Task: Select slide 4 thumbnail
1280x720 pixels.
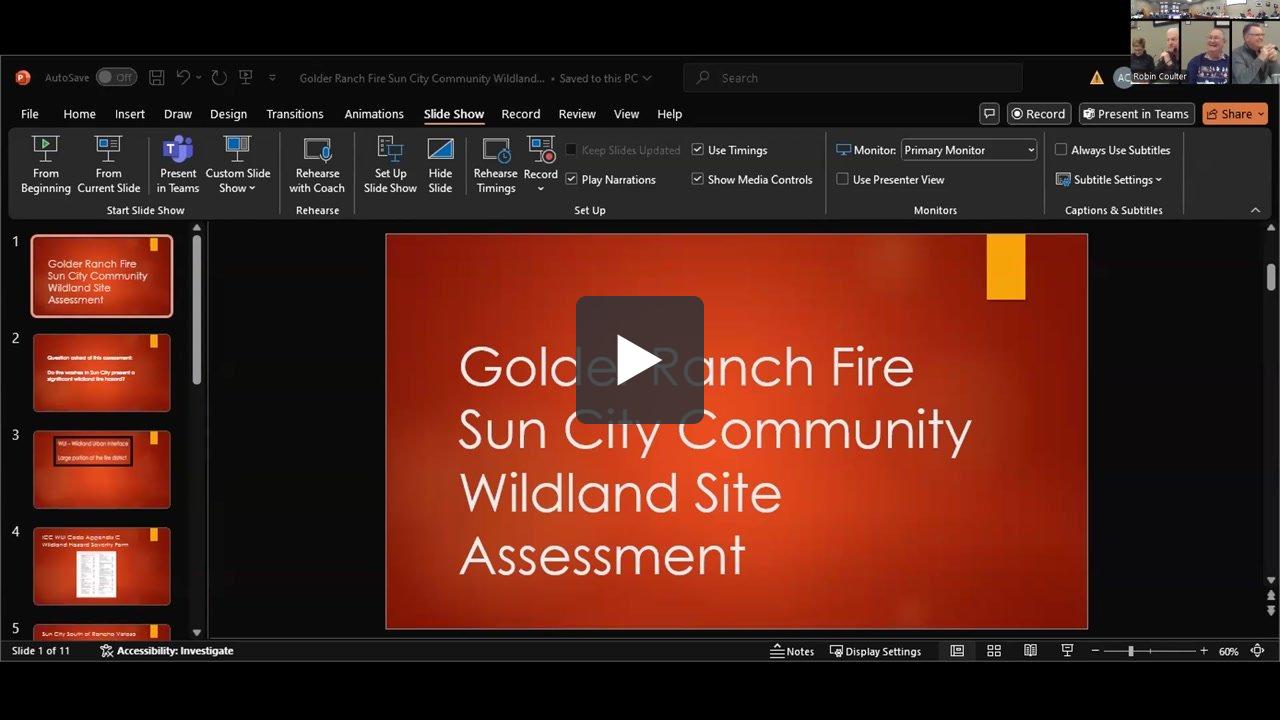Action: (102, 566)
